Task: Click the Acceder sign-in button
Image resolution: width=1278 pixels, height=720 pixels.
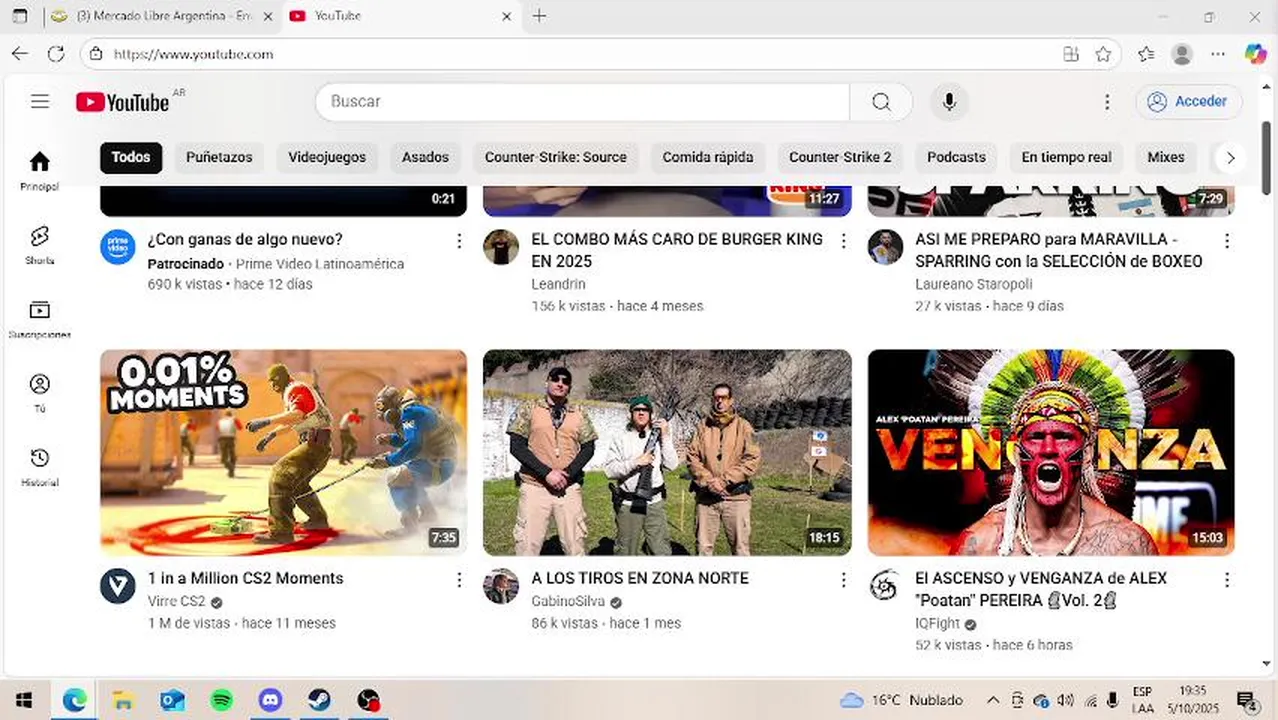Action: (1189, 102)
